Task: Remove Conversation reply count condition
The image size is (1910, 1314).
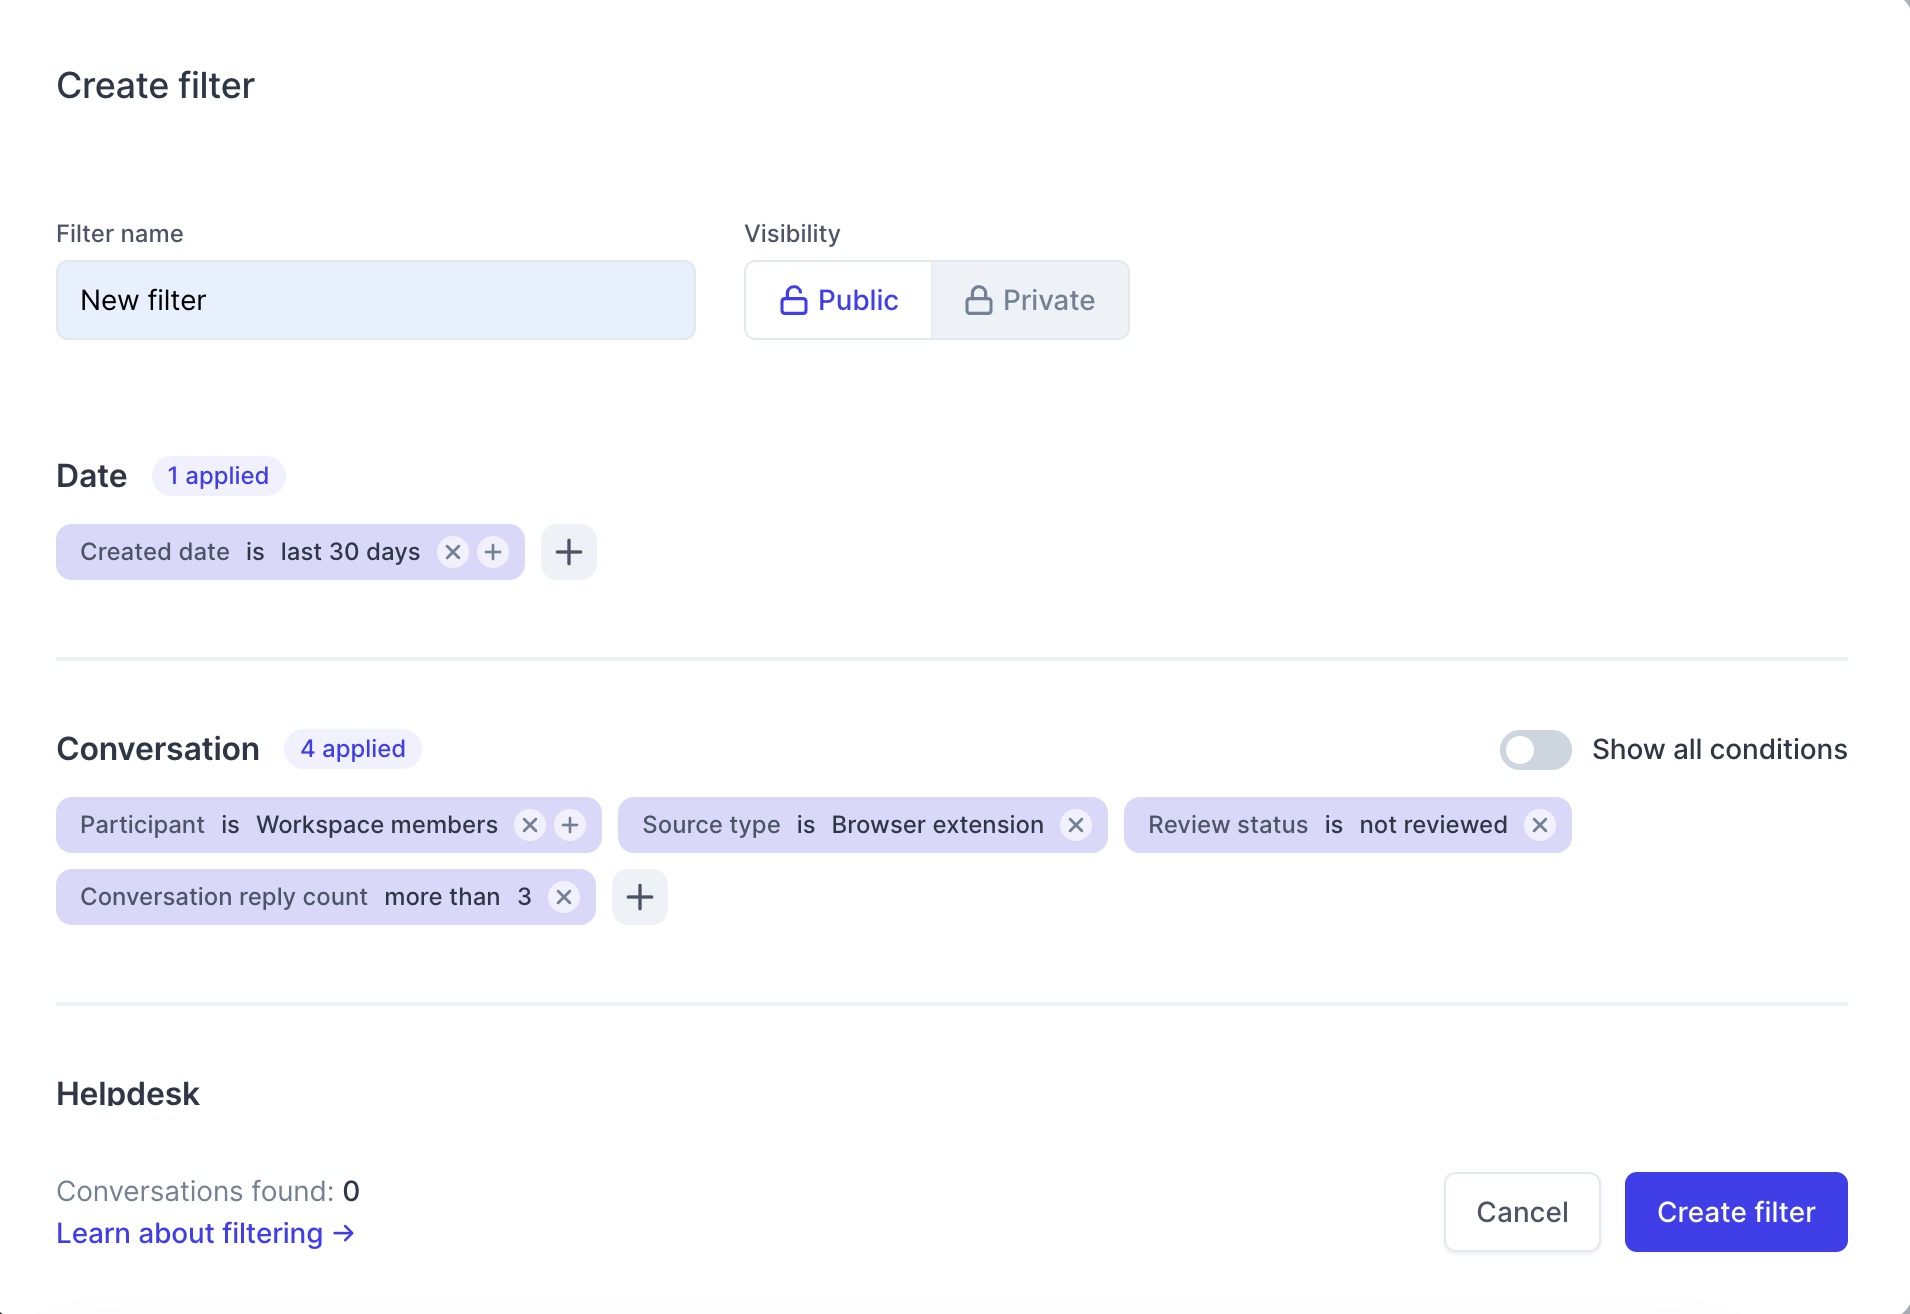Action: click(564, 897)
